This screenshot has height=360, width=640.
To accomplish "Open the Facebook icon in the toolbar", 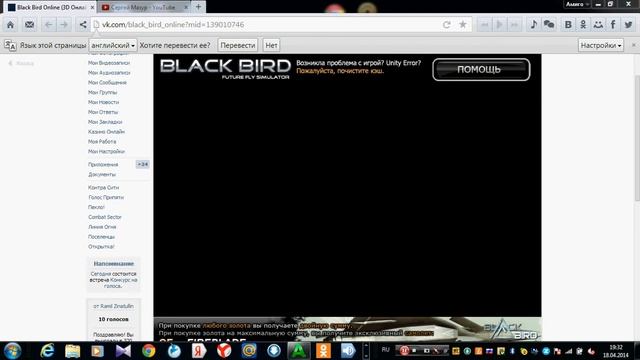I will point(613,25).
